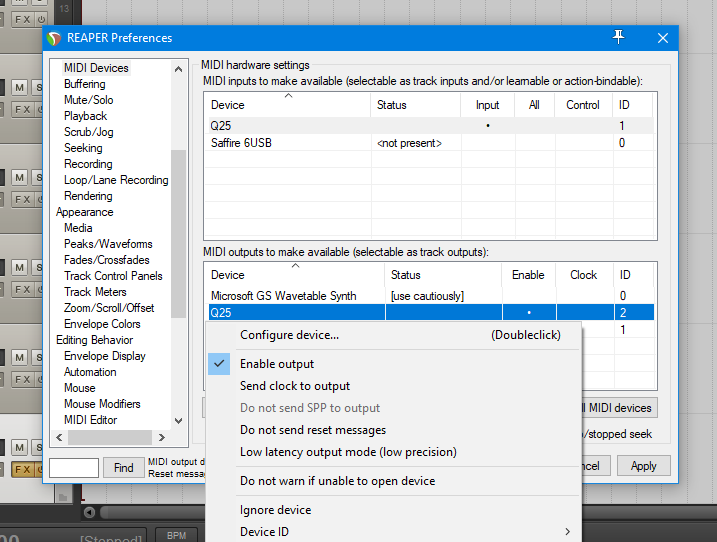Viewport: 717px width, 542px height.
Task: Select MIDI Editor preferences
Action: click(x=91, y=420)
